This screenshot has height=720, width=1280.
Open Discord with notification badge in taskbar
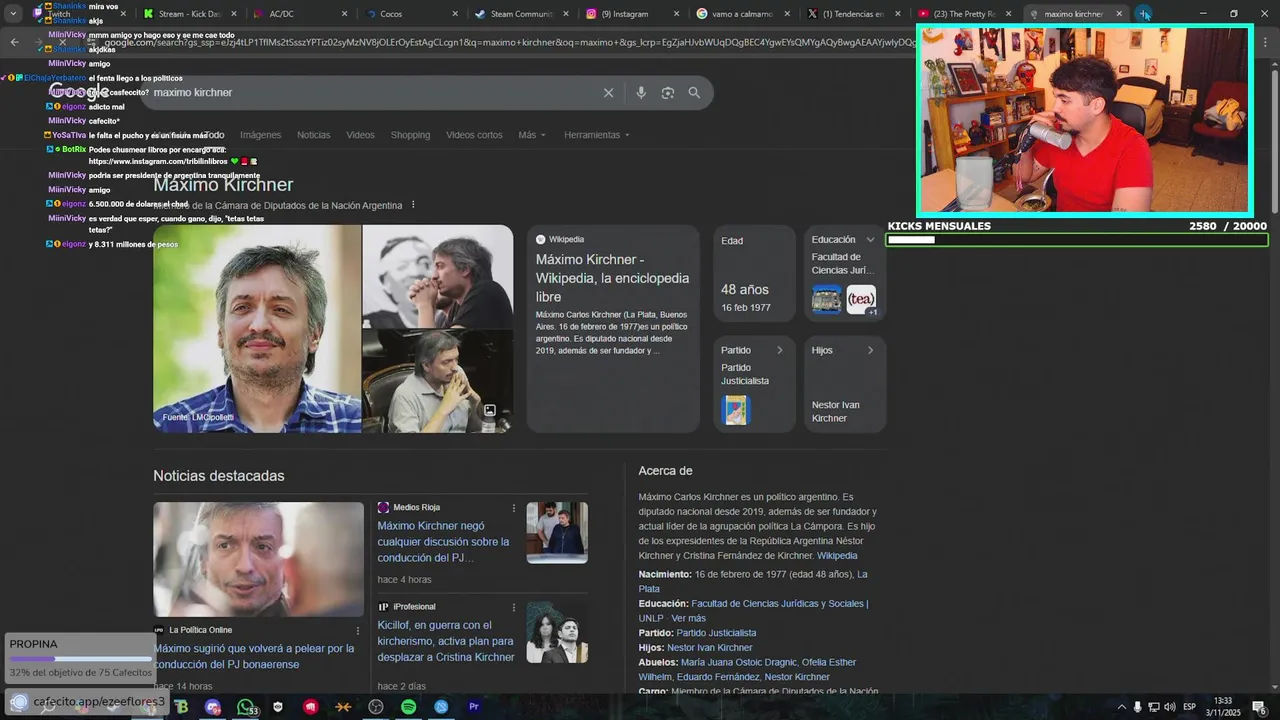[213, 707]
